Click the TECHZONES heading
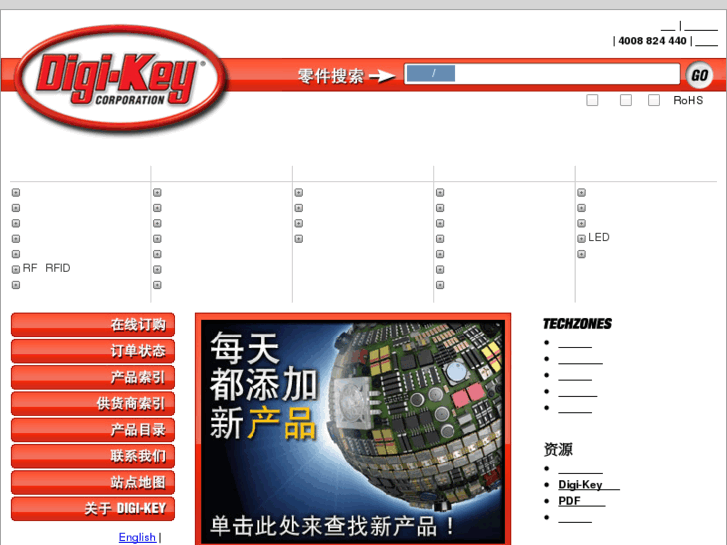 tap(577, 324)
